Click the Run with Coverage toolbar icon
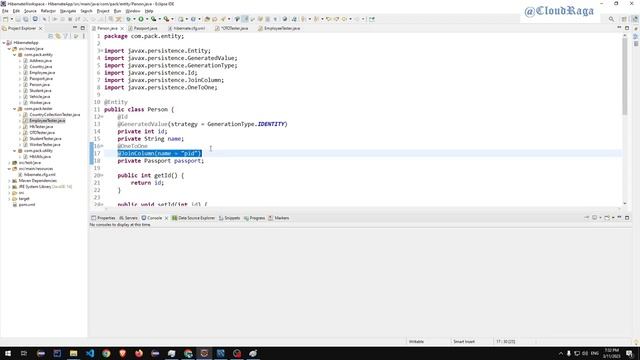This screenshot has width=640, height=360. (153, 19)
